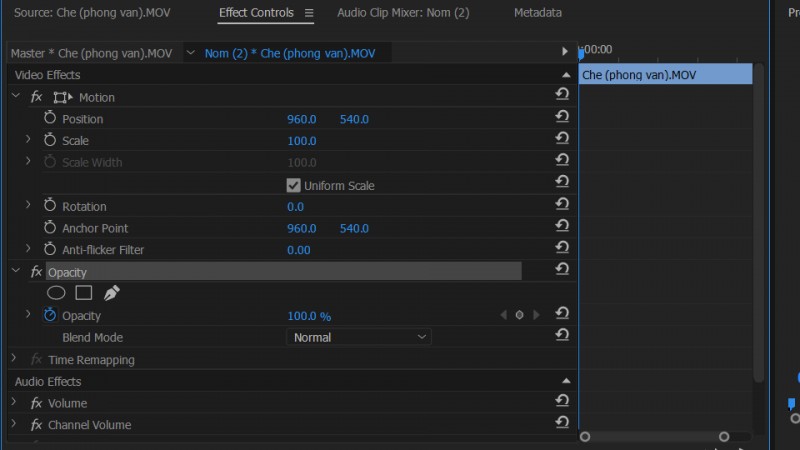Click the Rotation value 0.0
Screen dimensions: 800x450
pos(295,207)
